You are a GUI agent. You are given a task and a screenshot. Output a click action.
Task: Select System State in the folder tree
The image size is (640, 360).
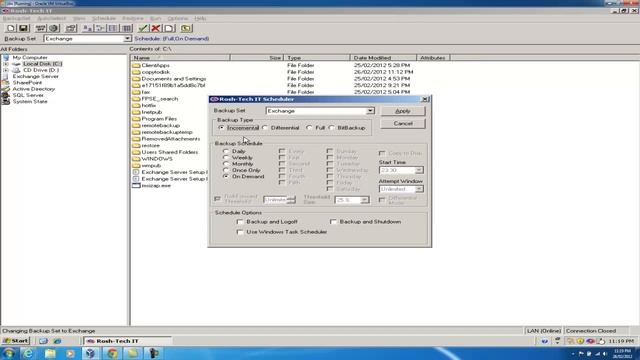coord(30,101)
